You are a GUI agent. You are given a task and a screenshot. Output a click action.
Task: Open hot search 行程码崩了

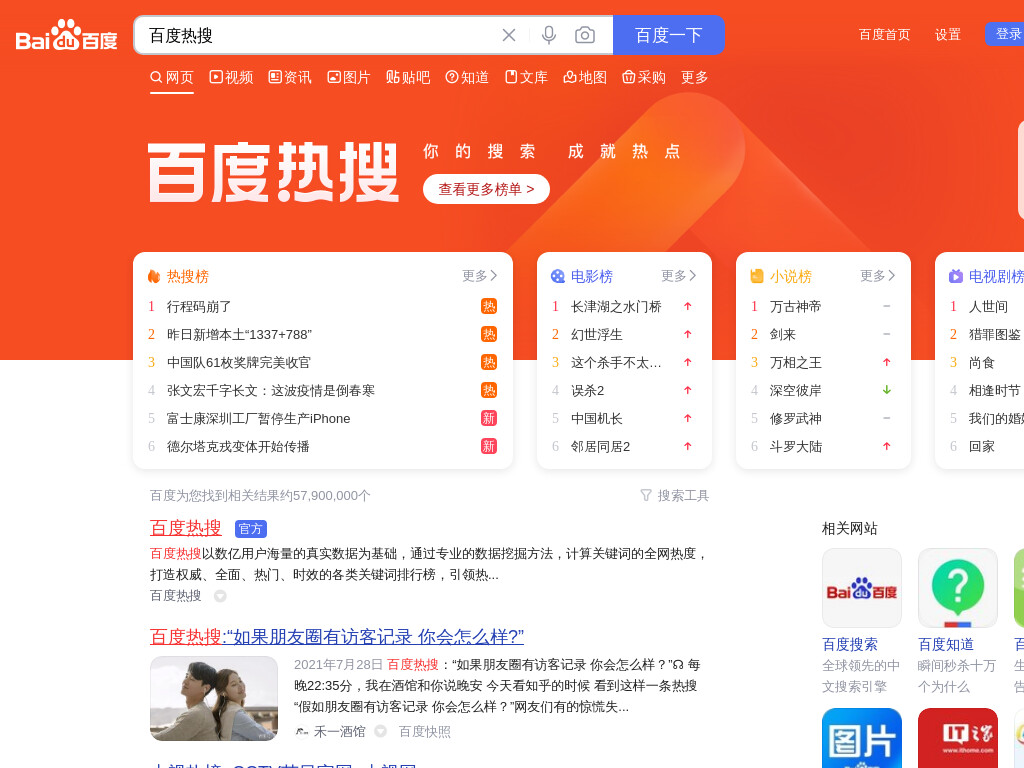(x=199, y=306)
